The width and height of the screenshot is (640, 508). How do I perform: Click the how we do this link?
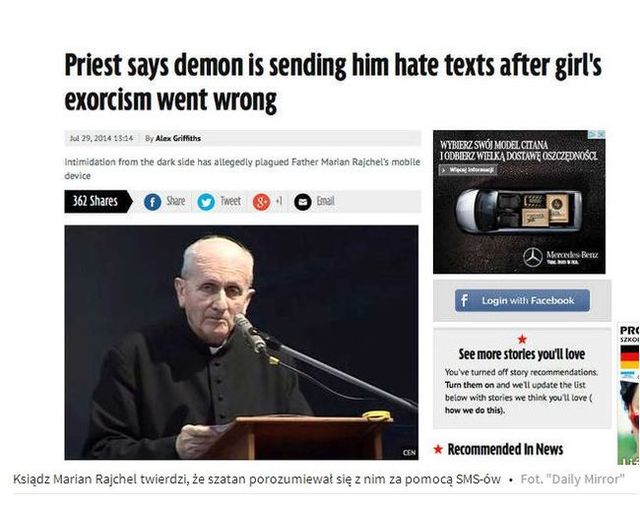click(x=474, y=410)
